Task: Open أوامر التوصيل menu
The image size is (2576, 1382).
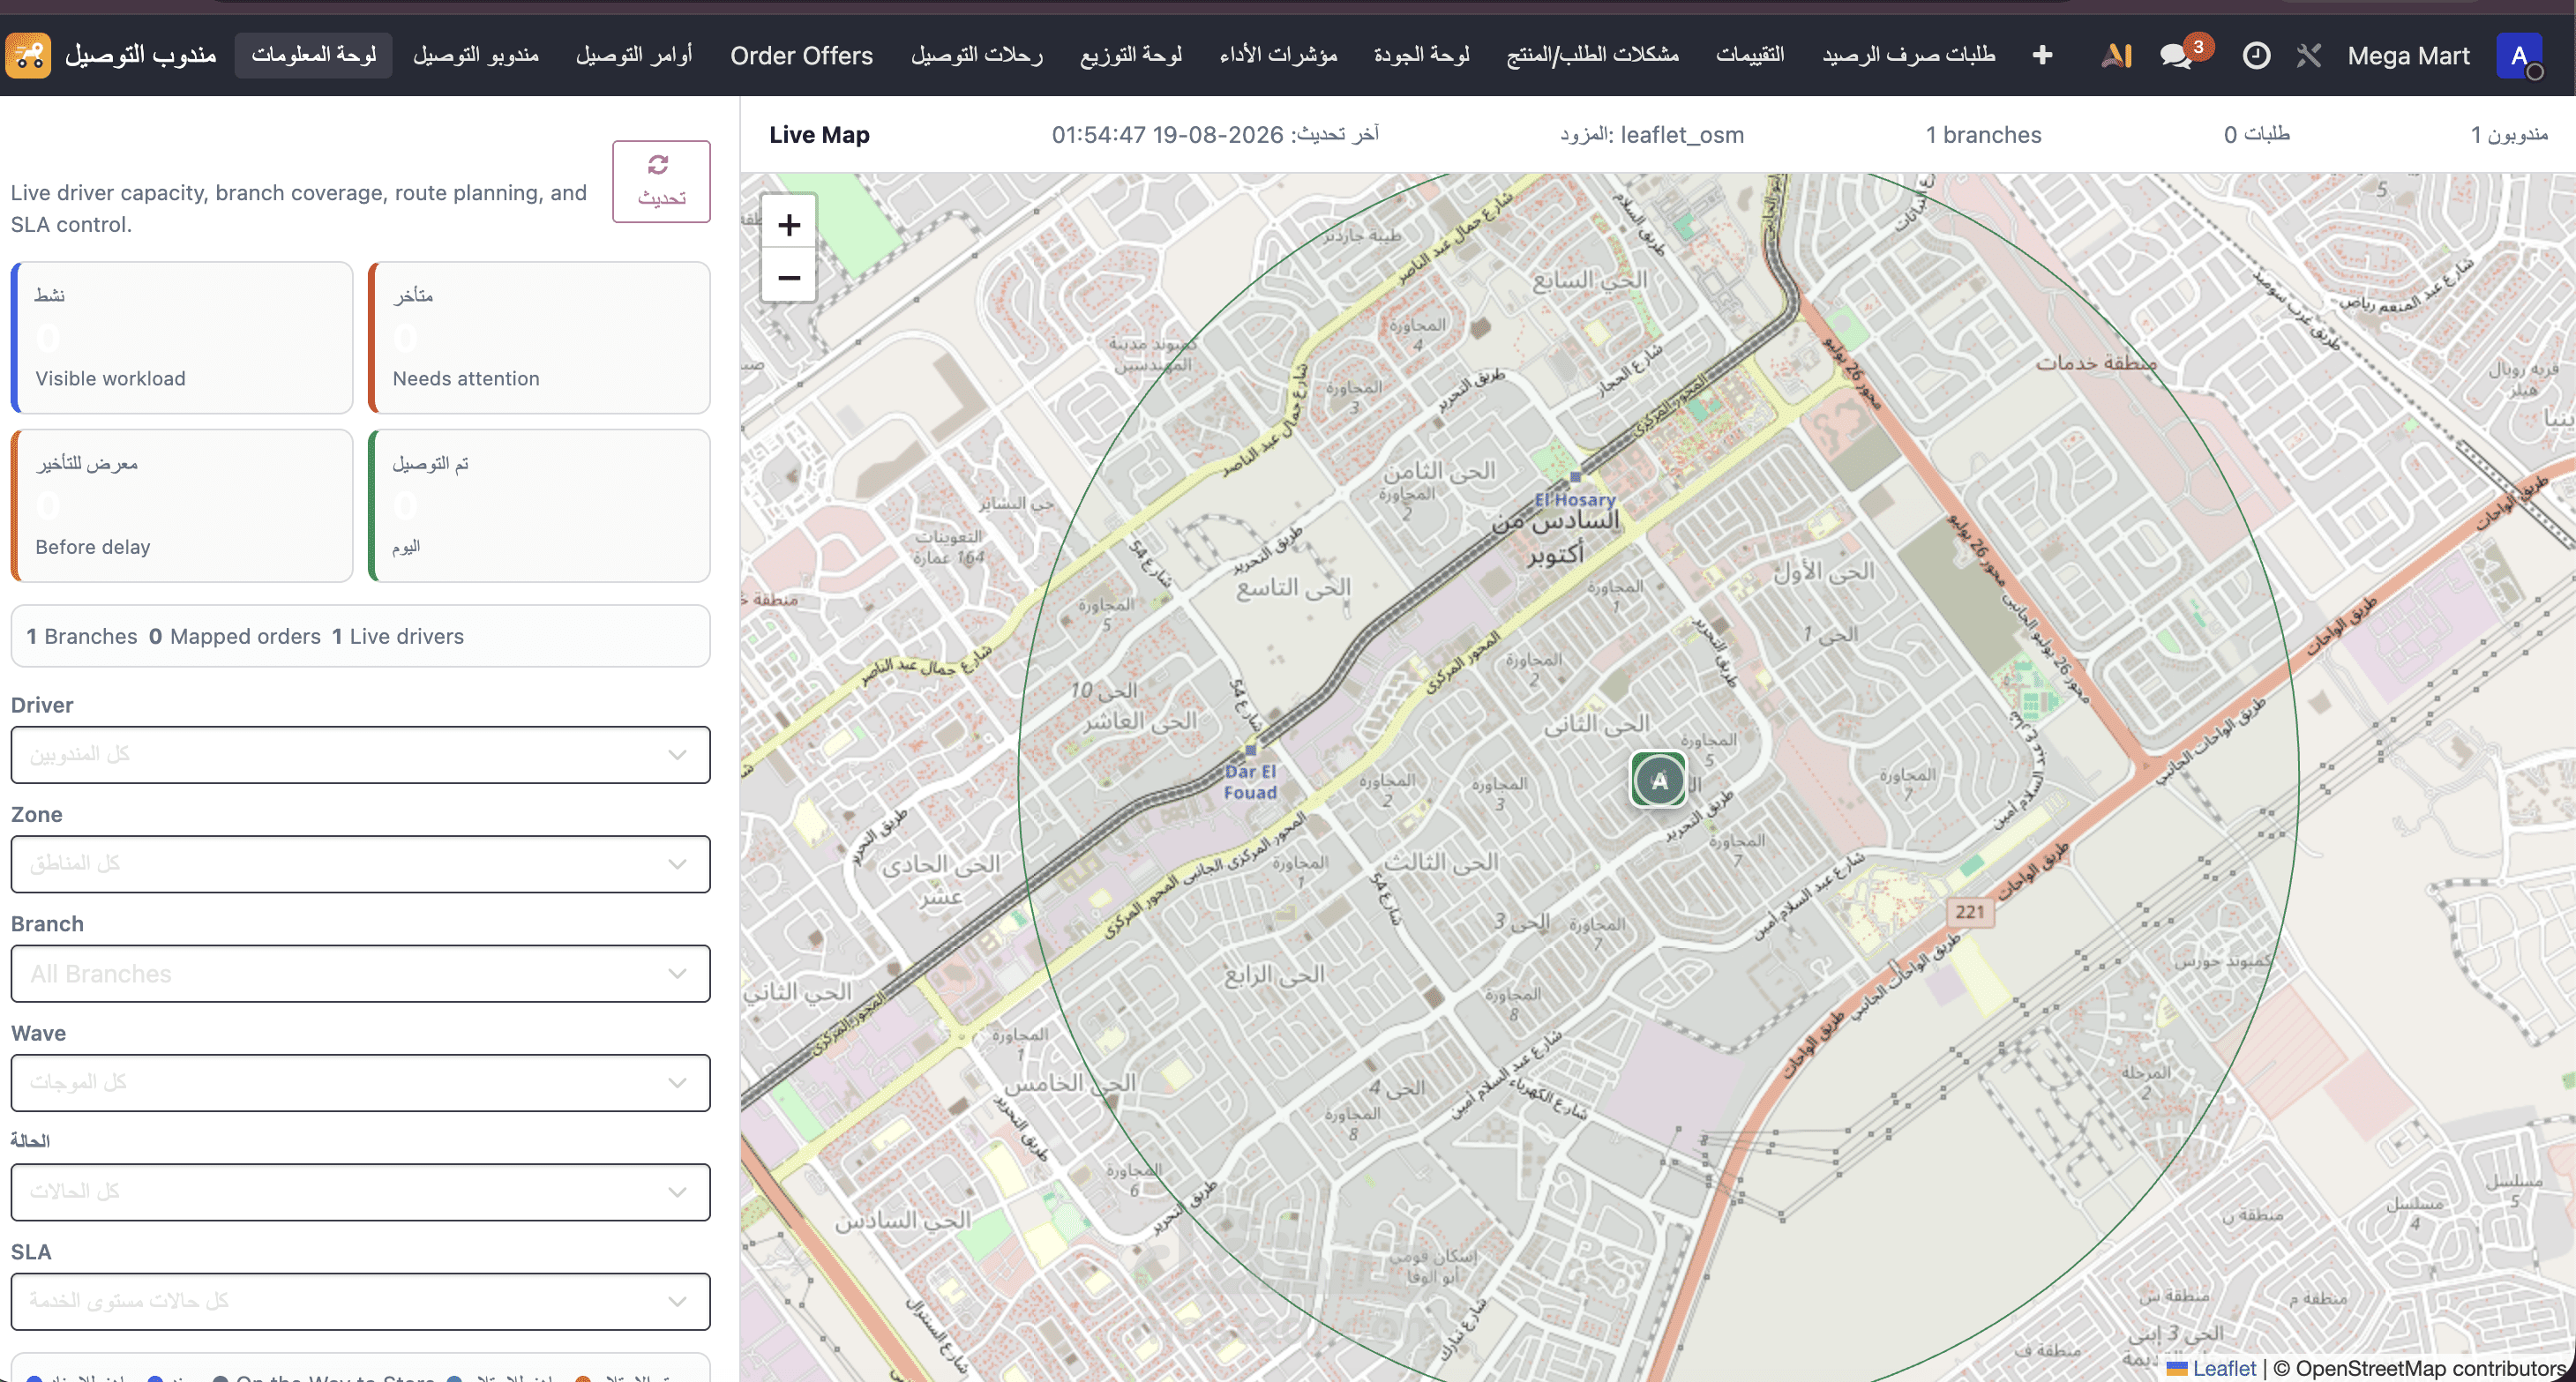Action: coord(634,55)
